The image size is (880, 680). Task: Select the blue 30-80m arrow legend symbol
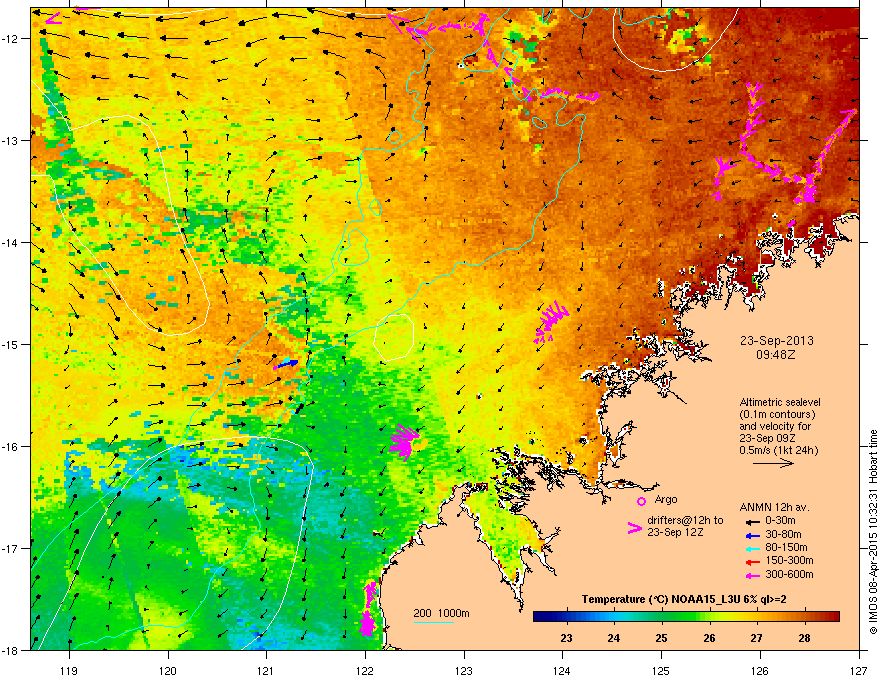753,535
